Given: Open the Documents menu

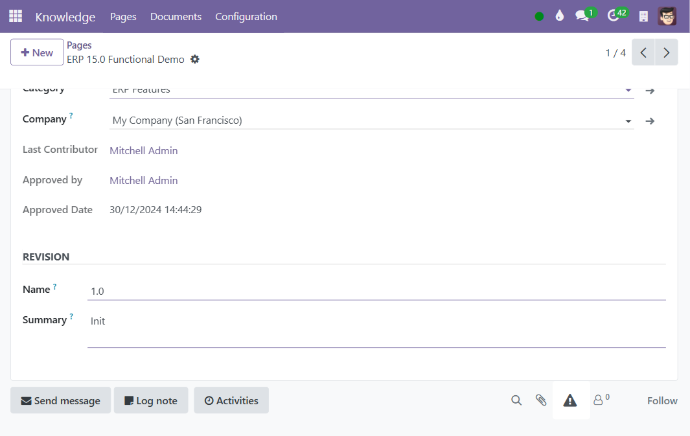Looking at the screenshot, I should [176, 16].
